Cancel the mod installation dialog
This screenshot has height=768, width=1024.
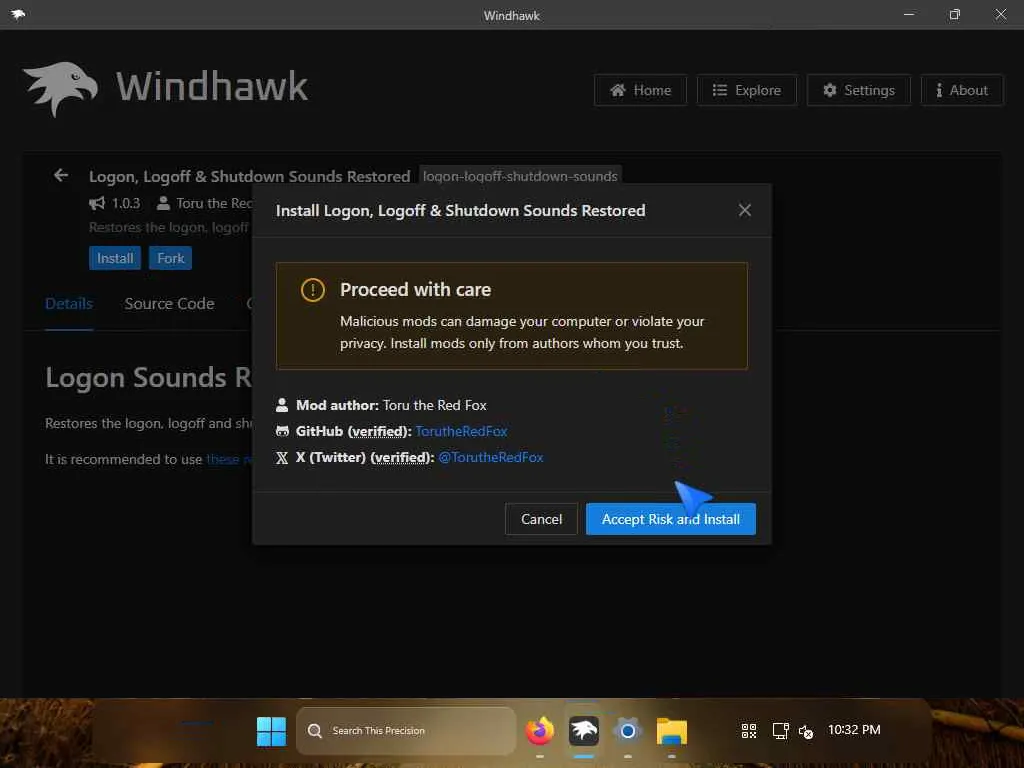coord(541,519)
